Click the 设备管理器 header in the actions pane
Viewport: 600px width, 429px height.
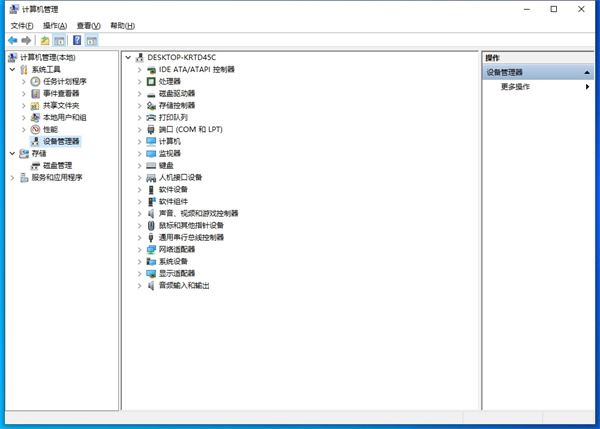[505, 72]
